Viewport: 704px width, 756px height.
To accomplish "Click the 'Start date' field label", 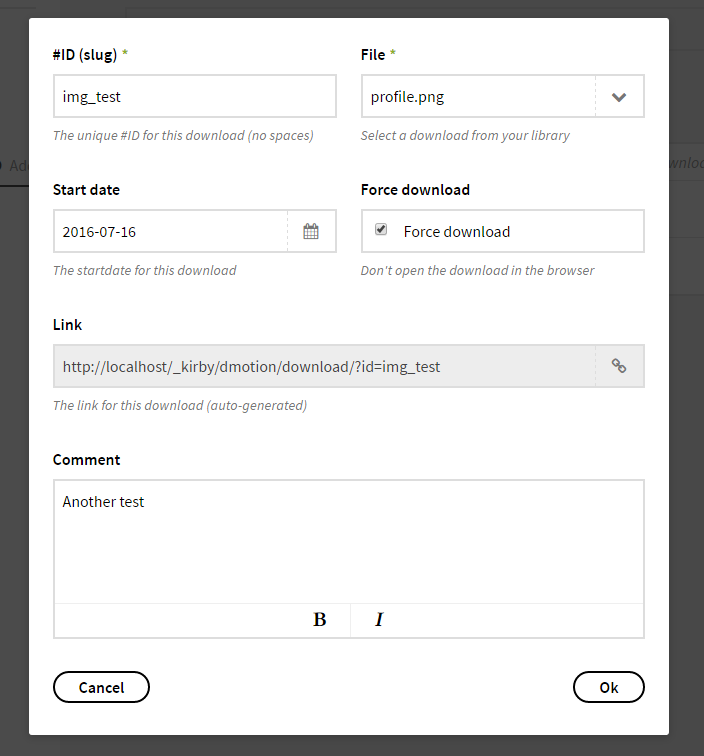I will point(86,190).
